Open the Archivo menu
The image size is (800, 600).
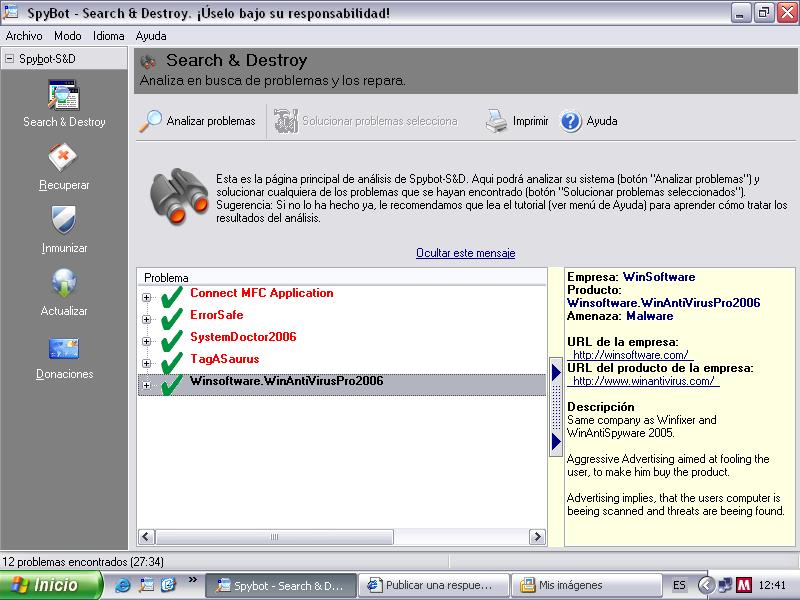point(24,36)
